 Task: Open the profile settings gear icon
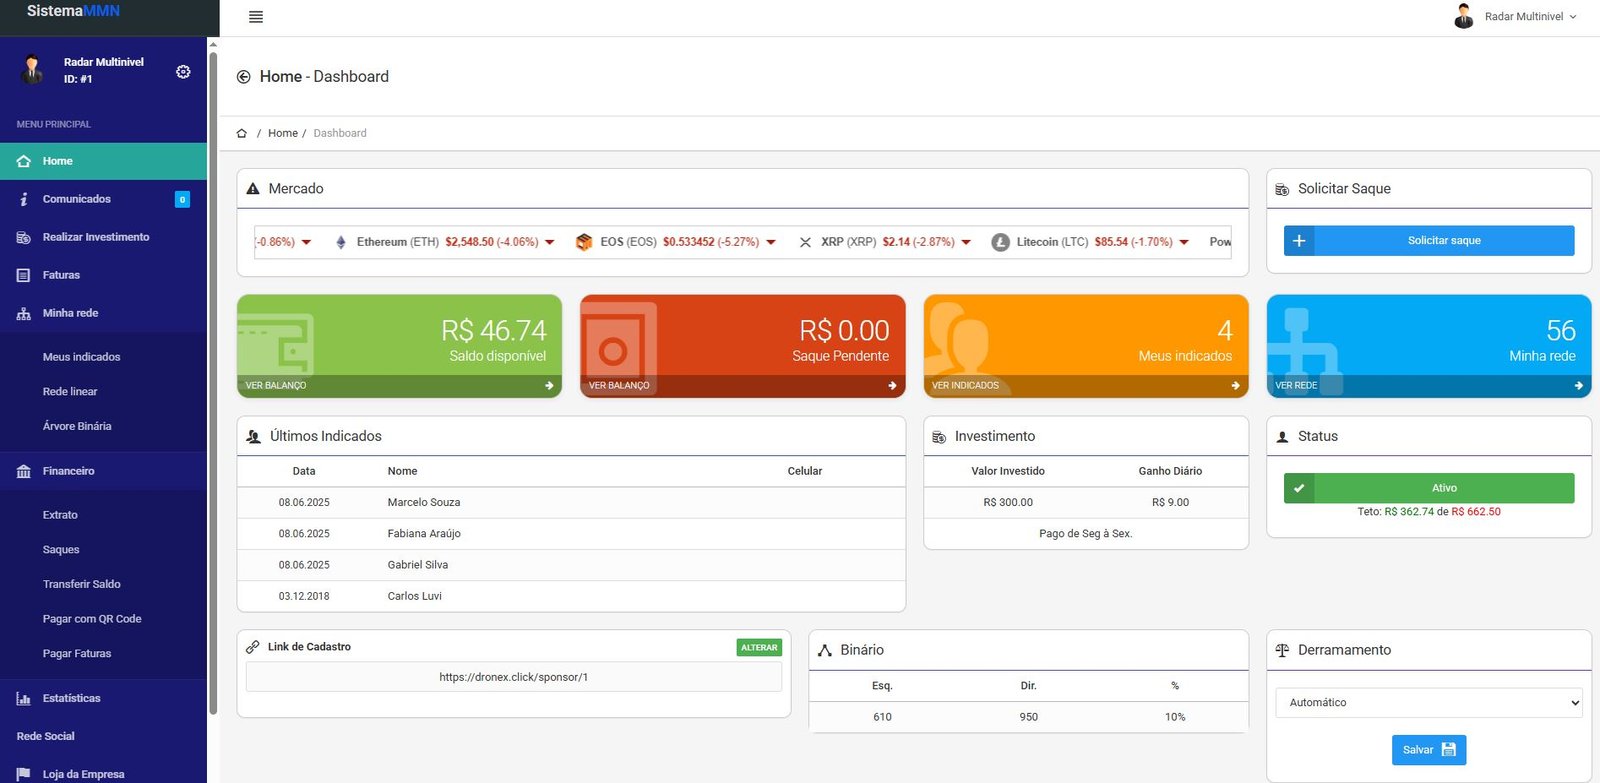coord(183,72)
